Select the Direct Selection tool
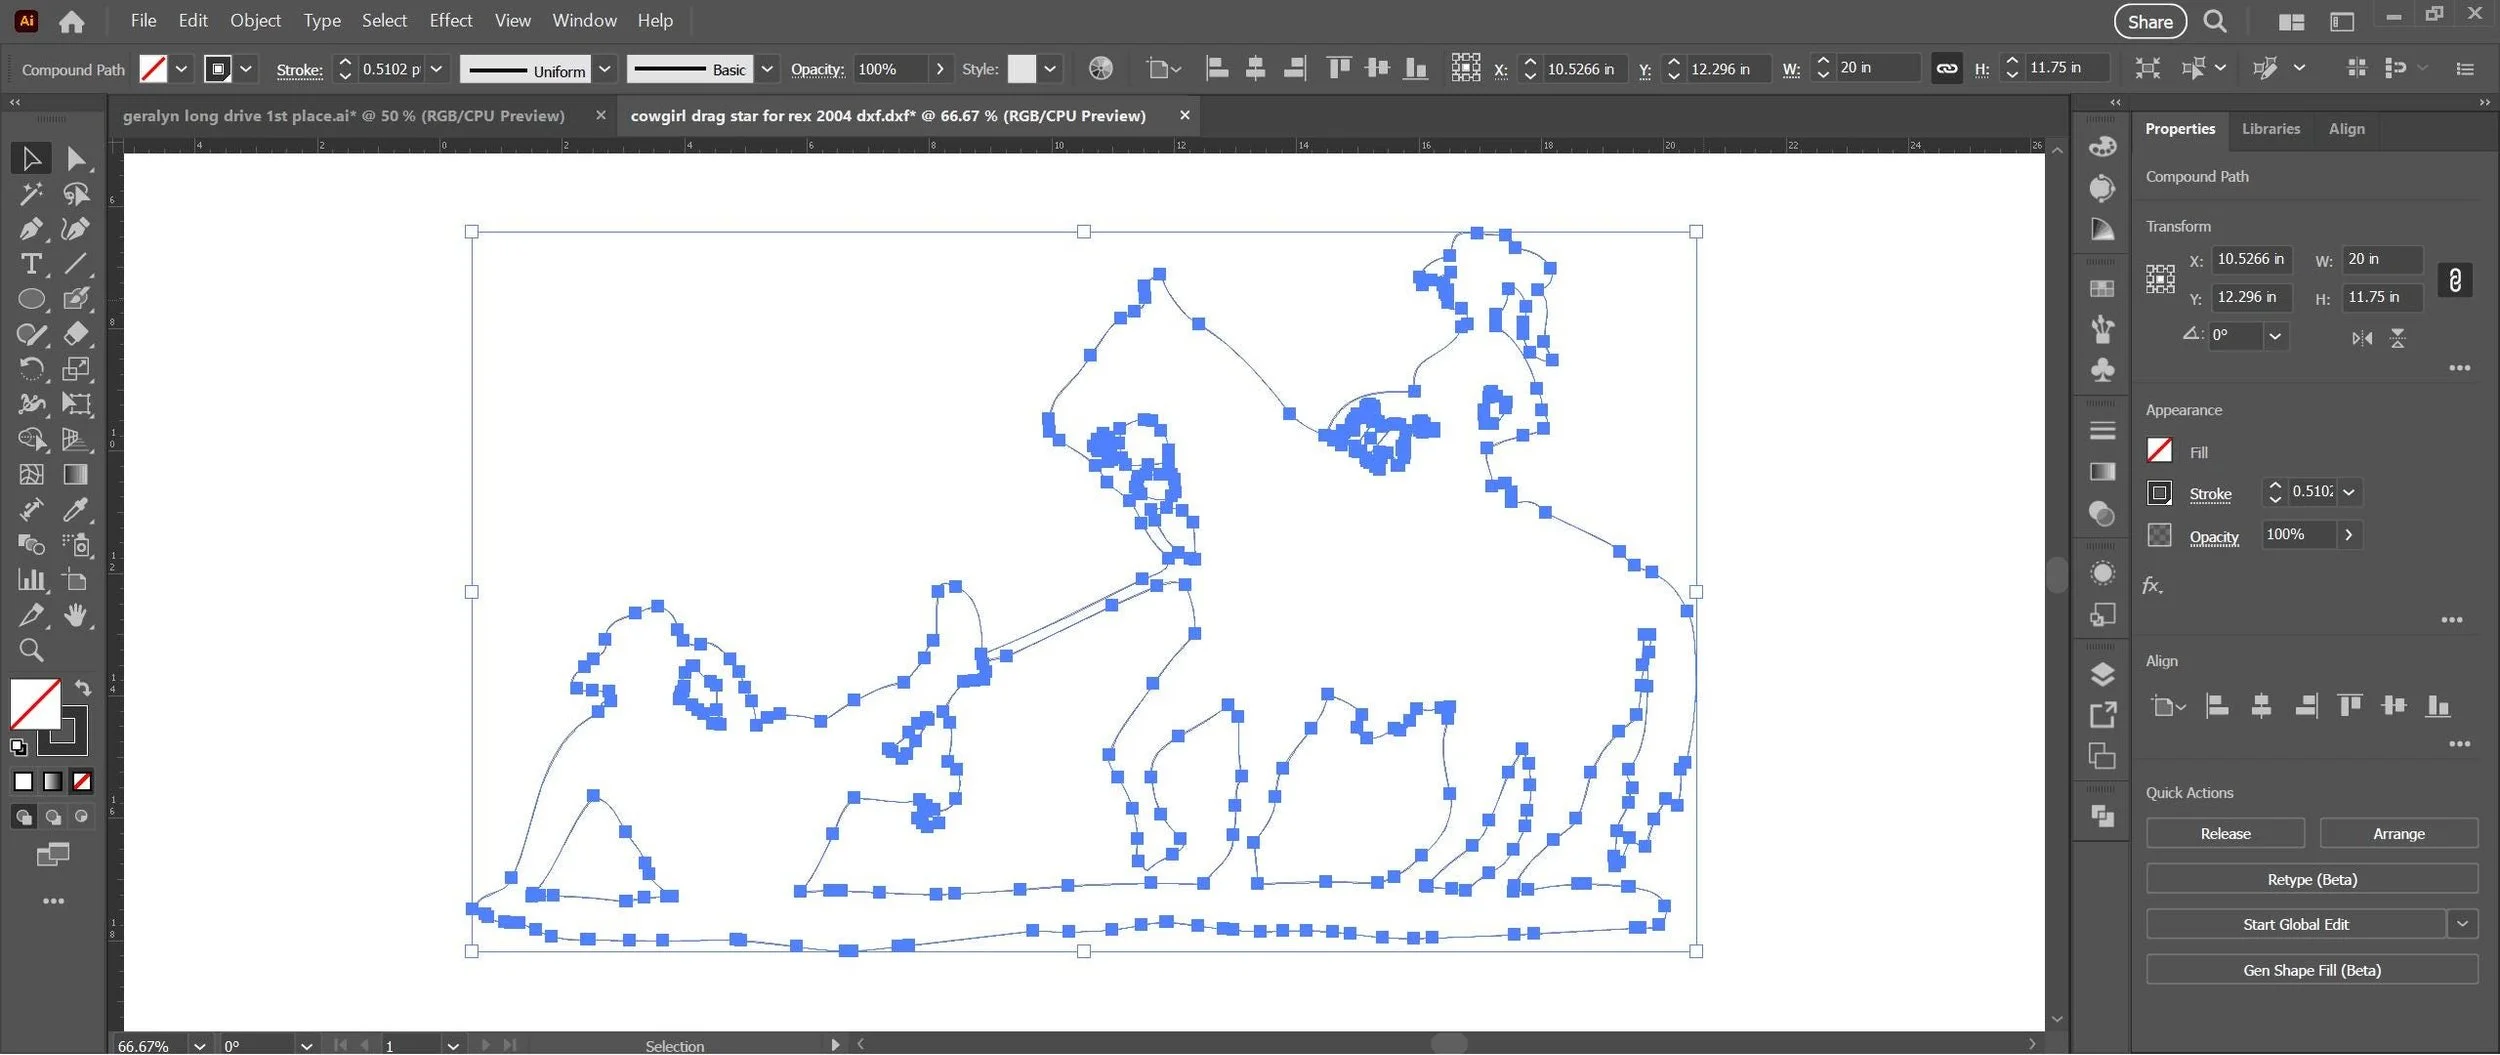 click(x=76, y=159)
